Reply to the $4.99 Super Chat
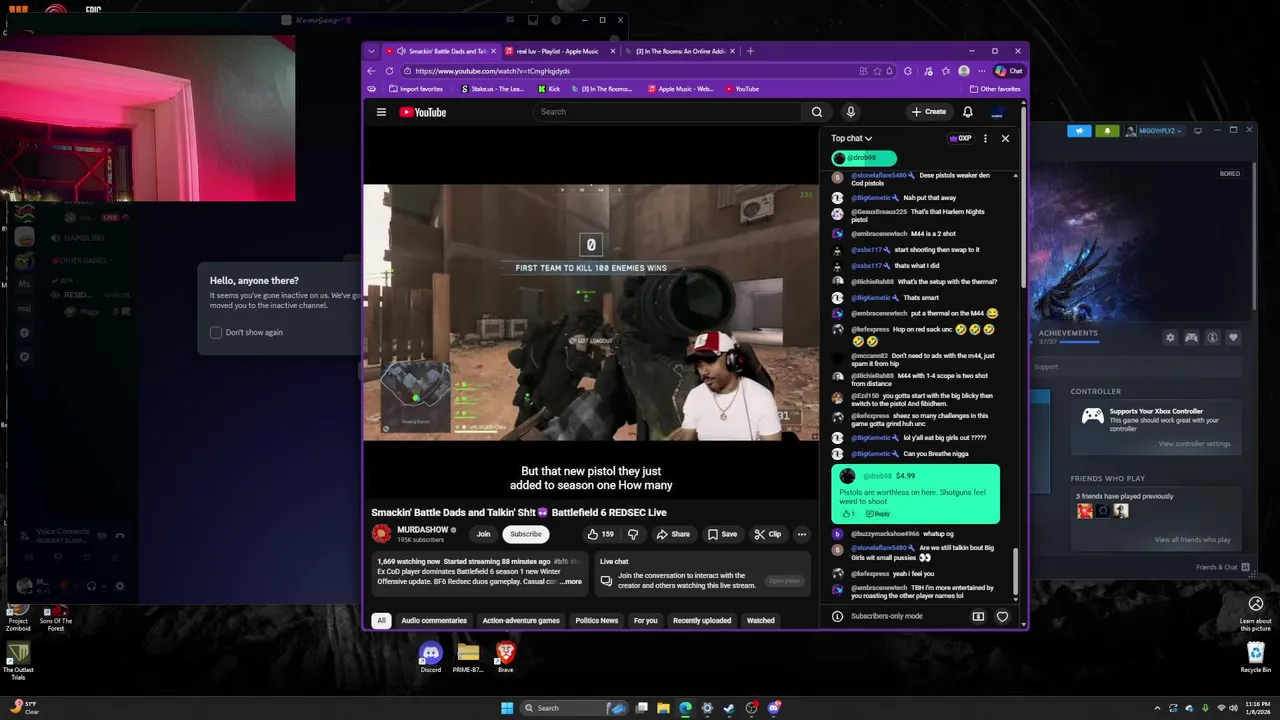This screenshot has width=1280, height=720. click(877, 514)
